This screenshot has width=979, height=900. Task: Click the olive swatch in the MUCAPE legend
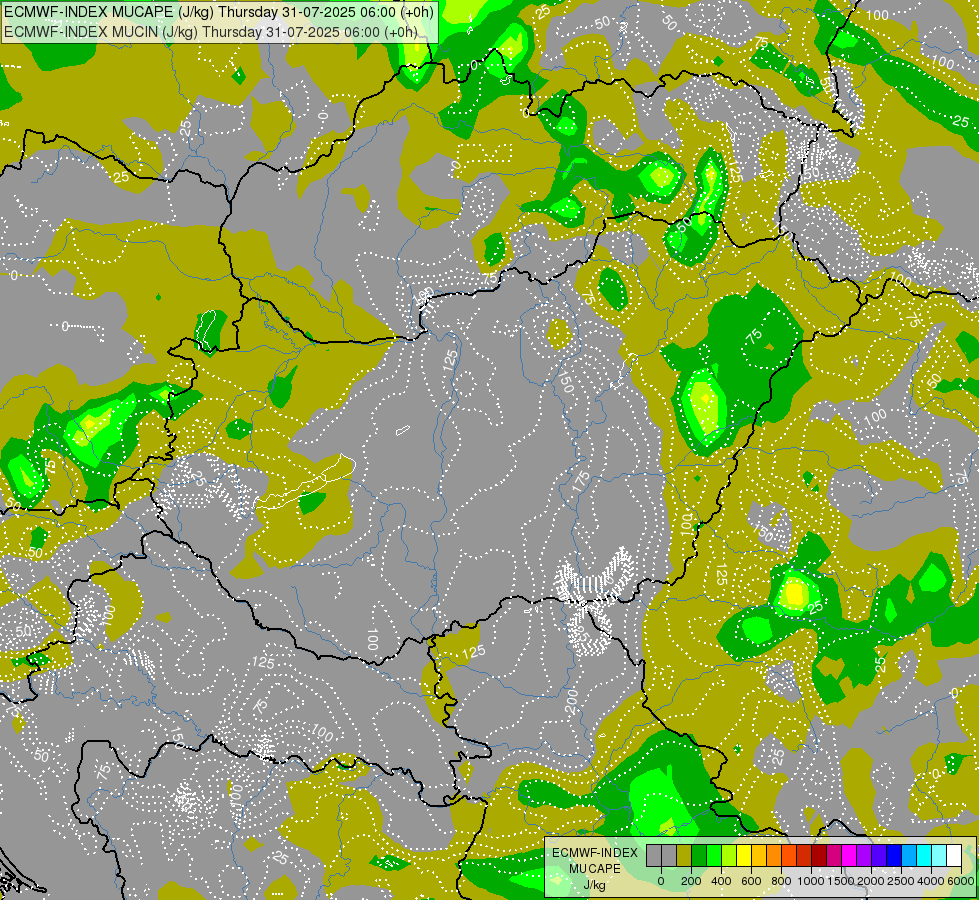(x=684, y=855)
